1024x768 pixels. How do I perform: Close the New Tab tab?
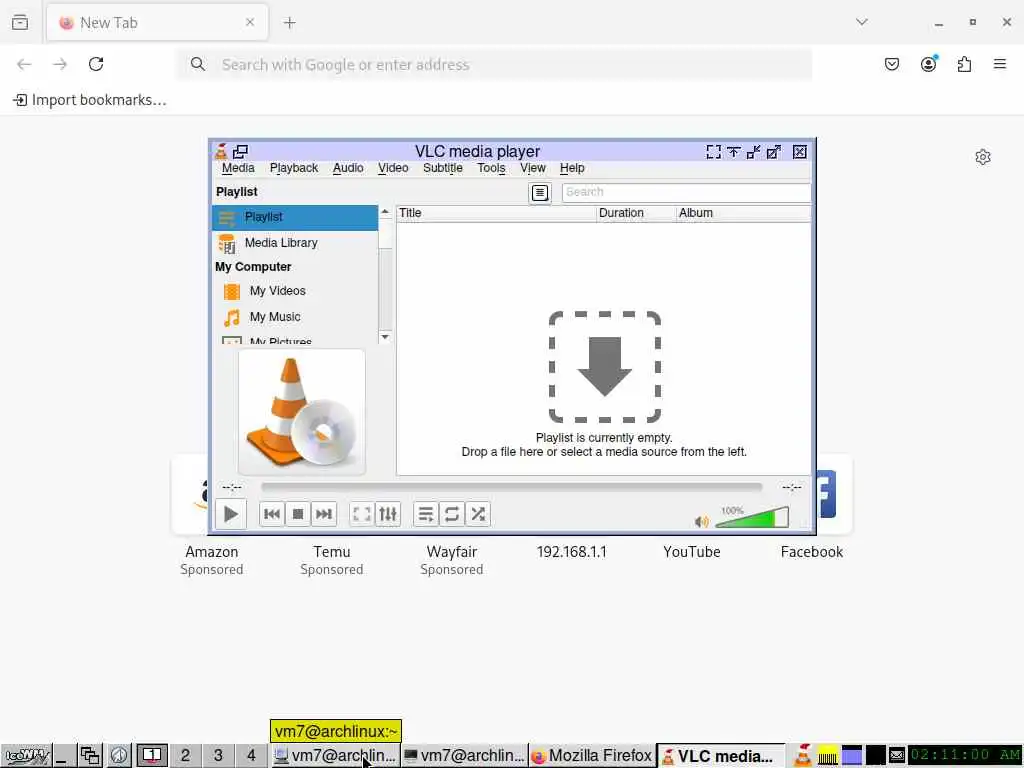[250, 22]
